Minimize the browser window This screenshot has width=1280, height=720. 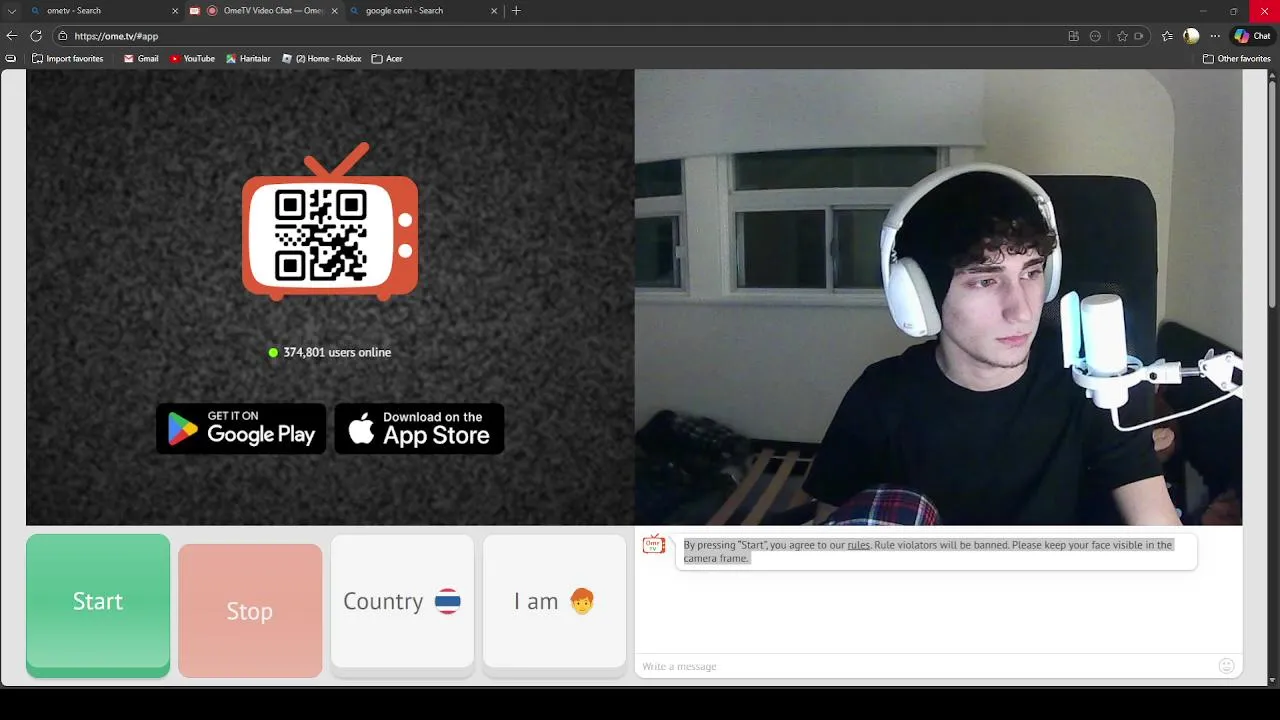[x=1203, y=11]
